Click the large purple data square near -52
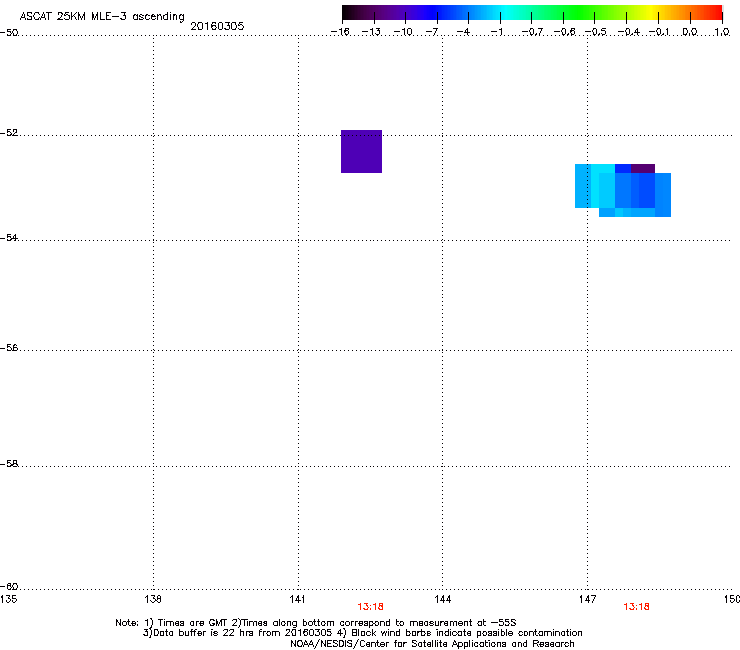This screenshot has height=650, width=740. (x=362, y=152)
